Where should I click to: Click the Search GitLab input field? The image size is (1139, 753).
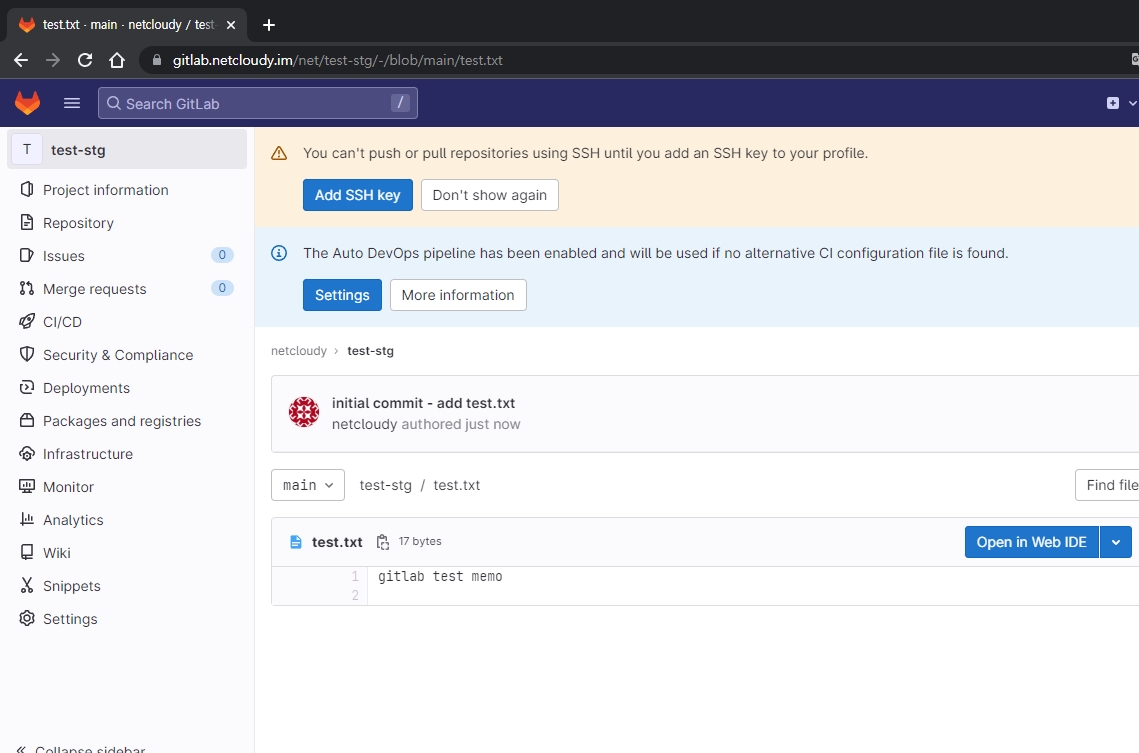pos(258,103)
